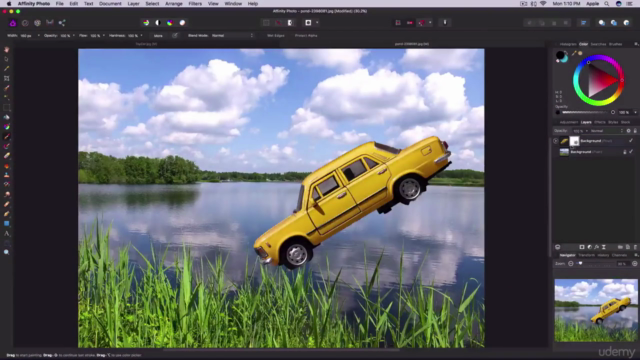Toggle layer lock icon beside blend mode
640x360 pixels.
[635, 131]
